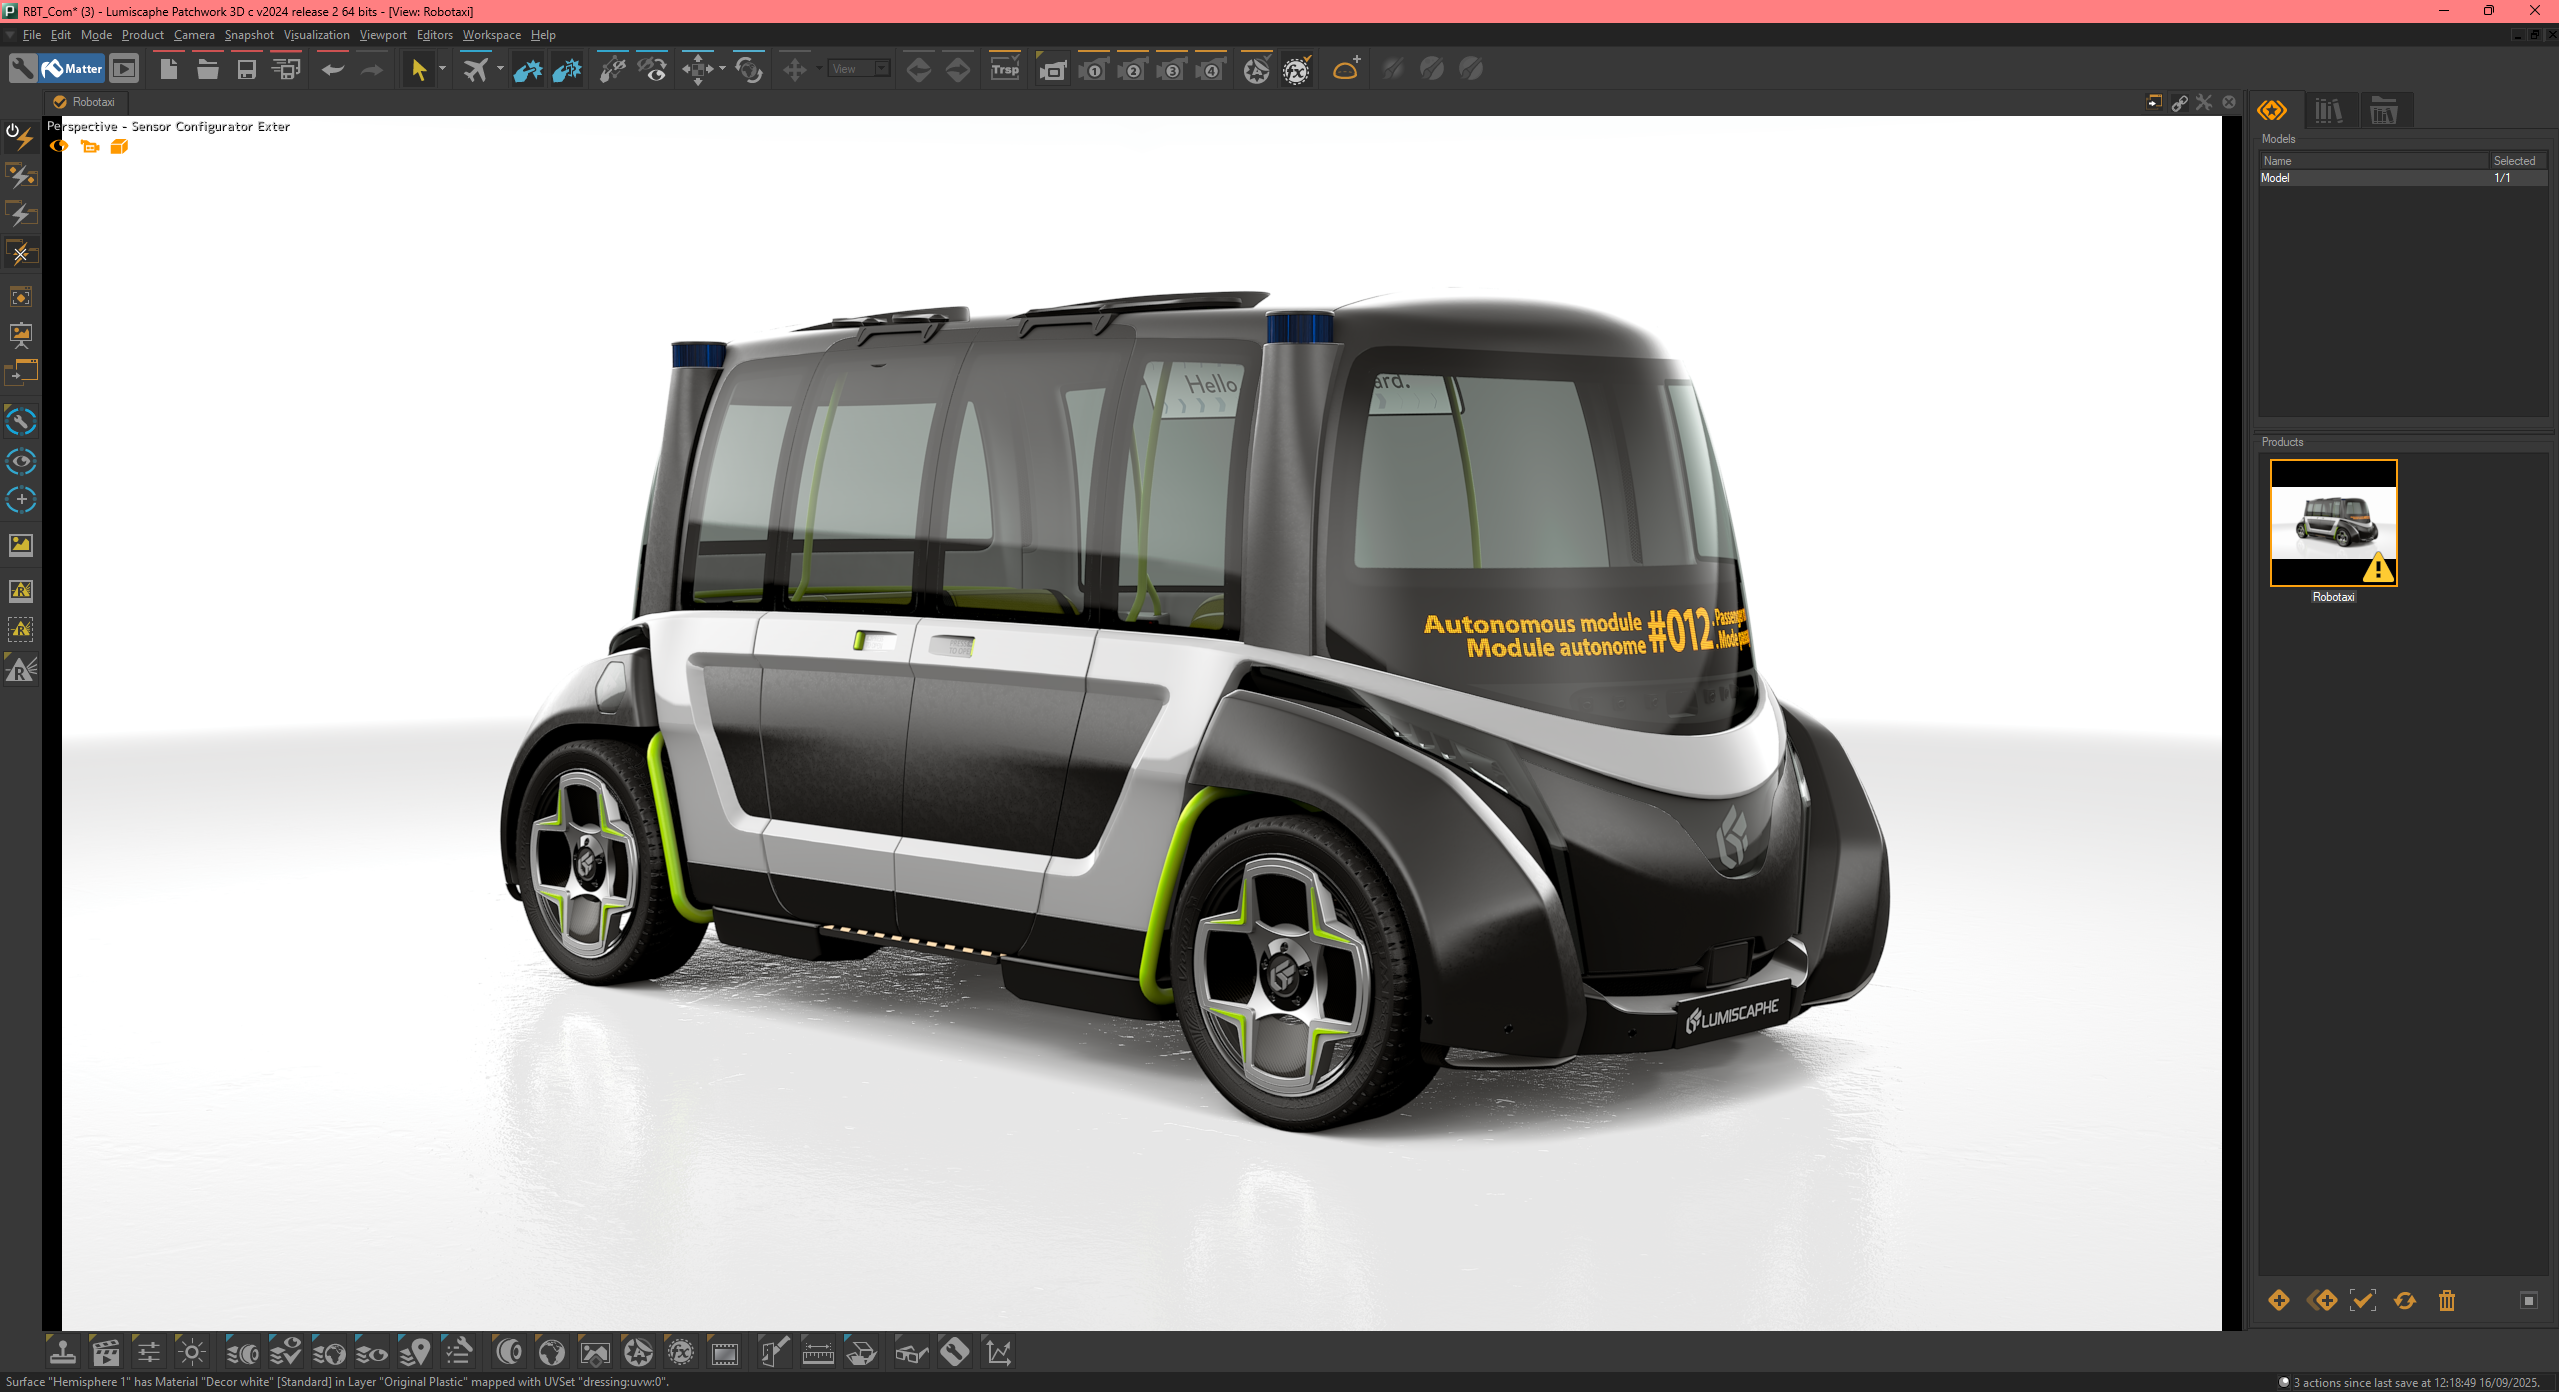Open the ruler measurement tool

[x=817, y=1353]
